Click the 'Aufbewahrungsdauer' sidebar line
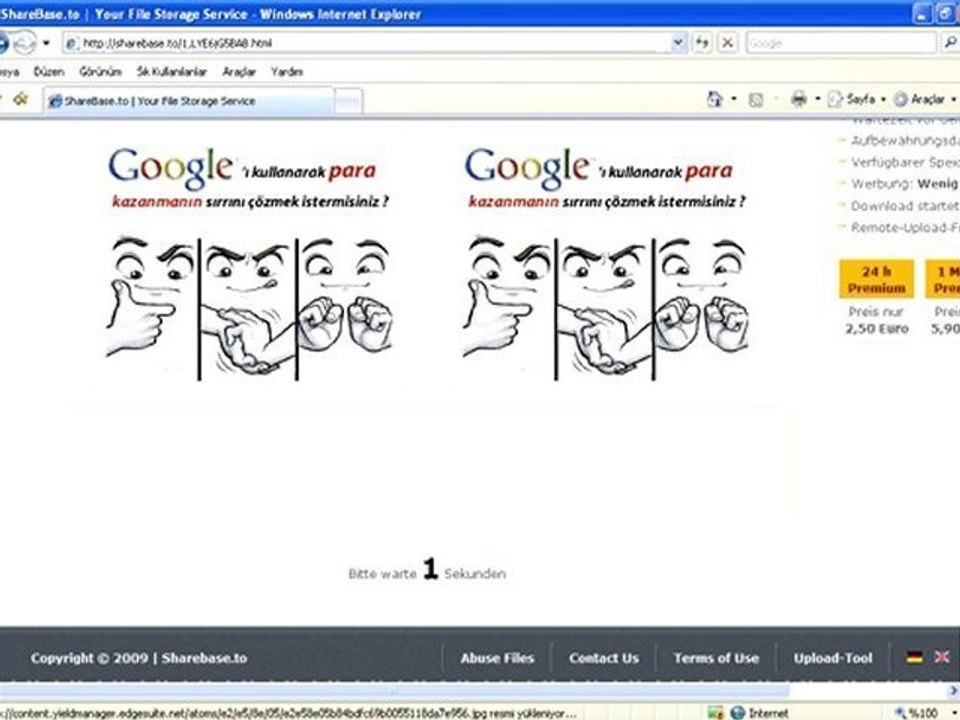 (904, 140)
